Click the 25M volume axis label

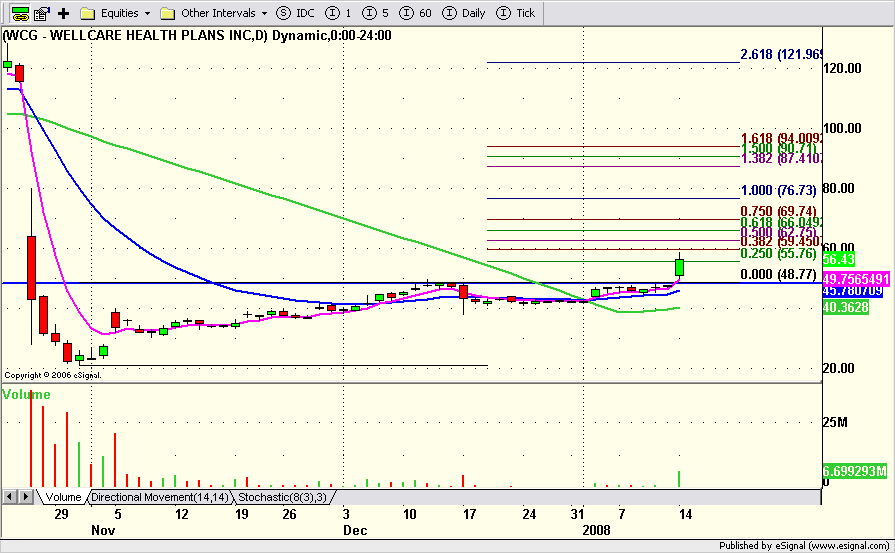pyautogui.click(x=835, y=422)
